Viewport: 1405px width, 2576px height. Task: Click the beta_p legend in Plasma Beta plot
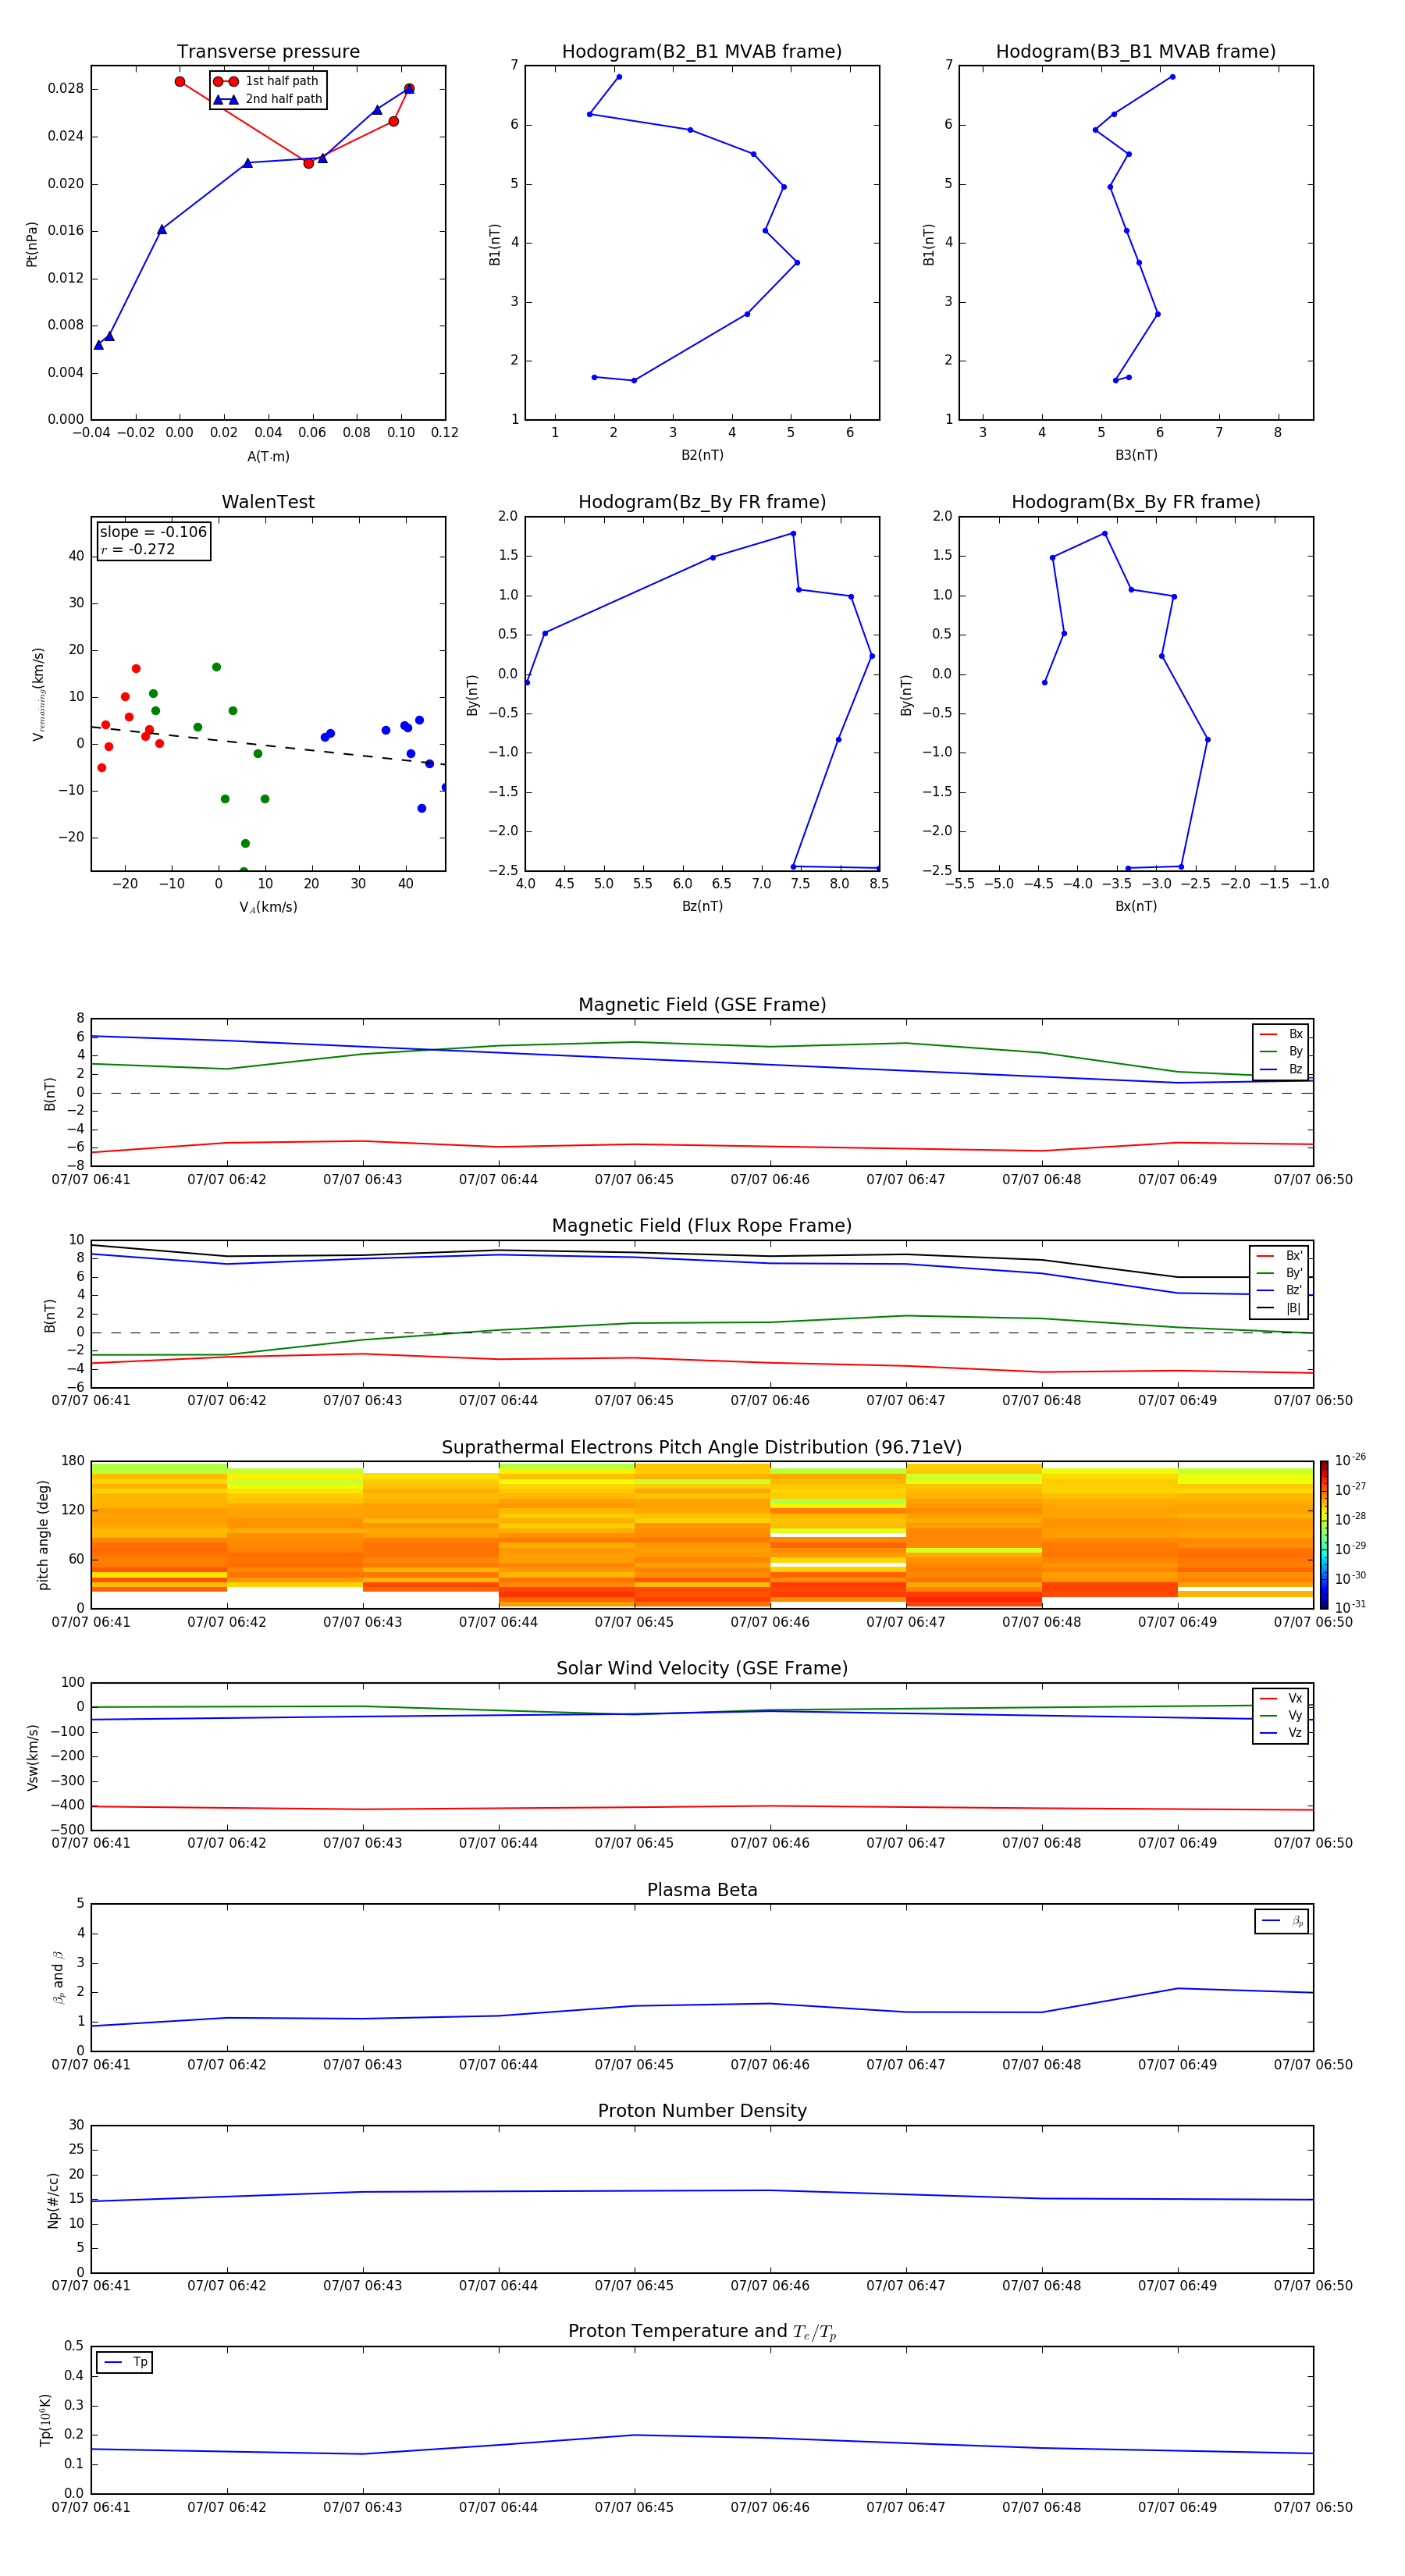click(x=1282, y=1921)
